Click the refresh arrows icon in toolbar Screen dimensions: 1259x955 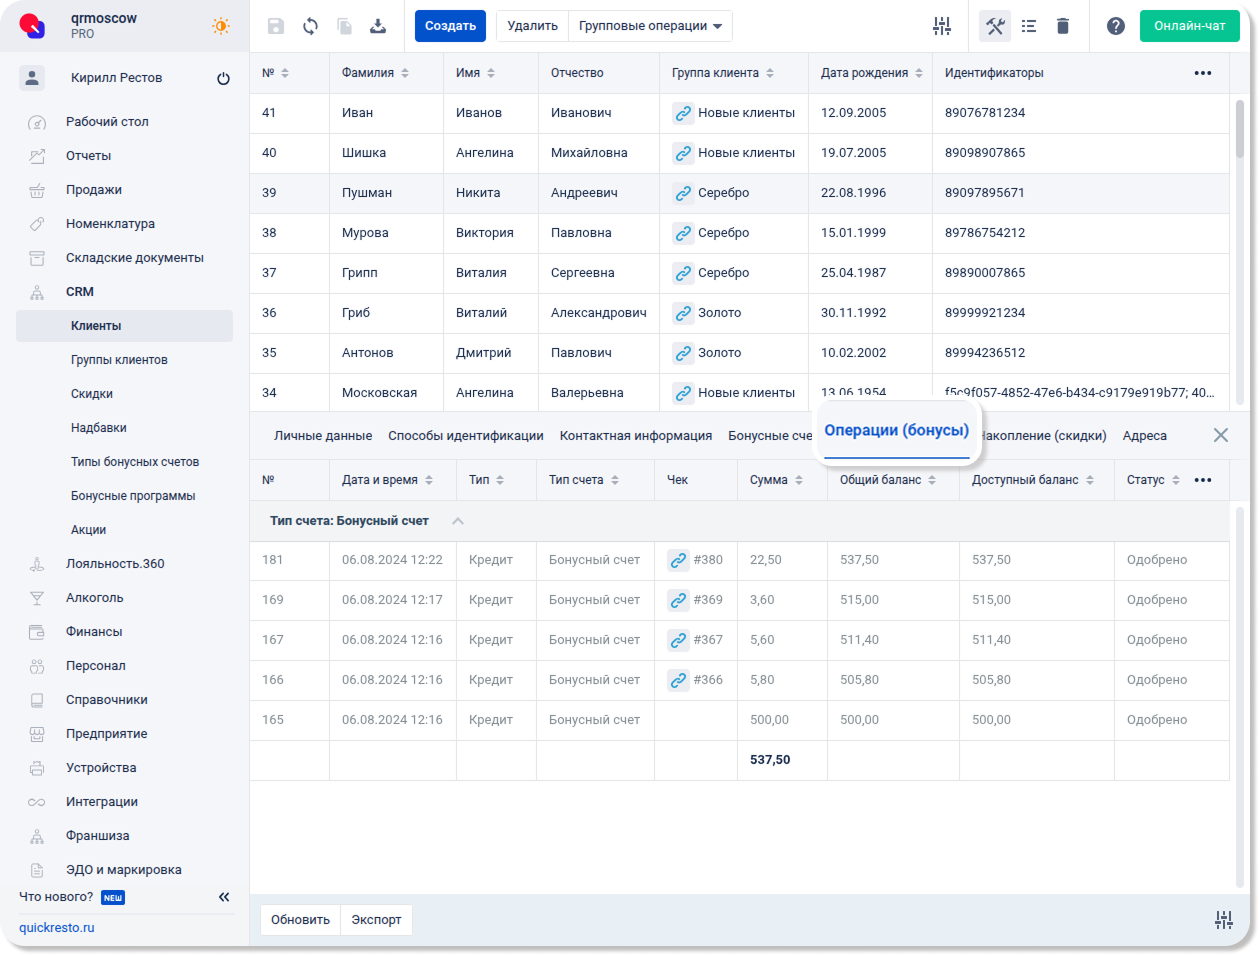pyautogui.click(x=310, y=26)
